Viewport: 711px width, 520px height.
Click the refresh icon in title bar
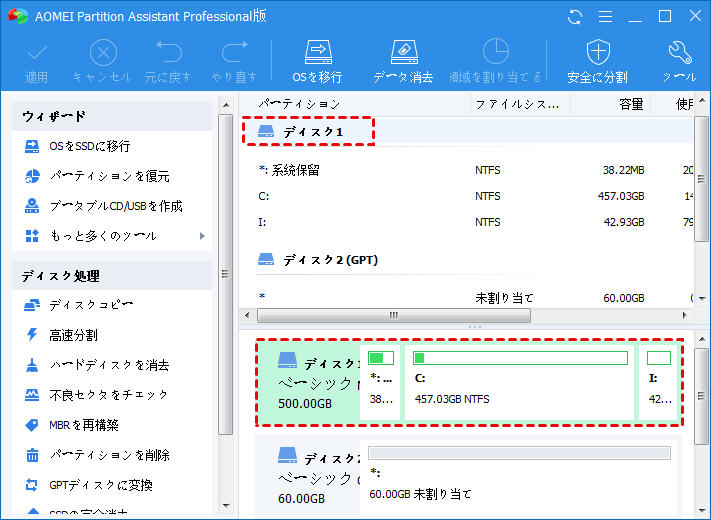pos(575,17)
